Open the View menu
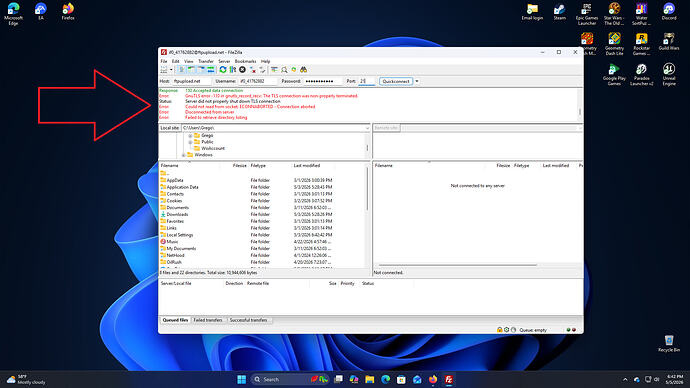This screenshot has height=388, width=690. tap(188, 61)
